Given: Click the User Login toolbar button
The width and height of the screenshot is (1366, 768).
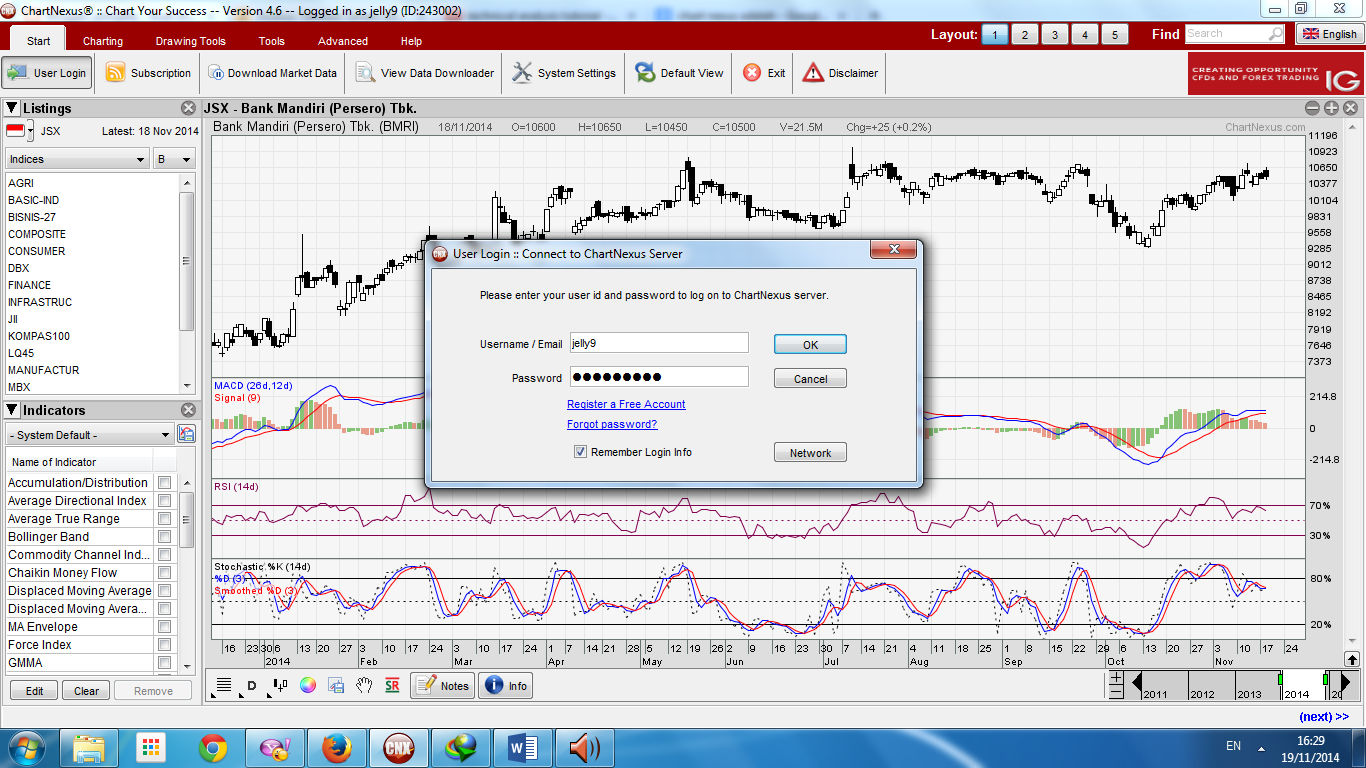Looking at the screenshot, I should [47, 73].
